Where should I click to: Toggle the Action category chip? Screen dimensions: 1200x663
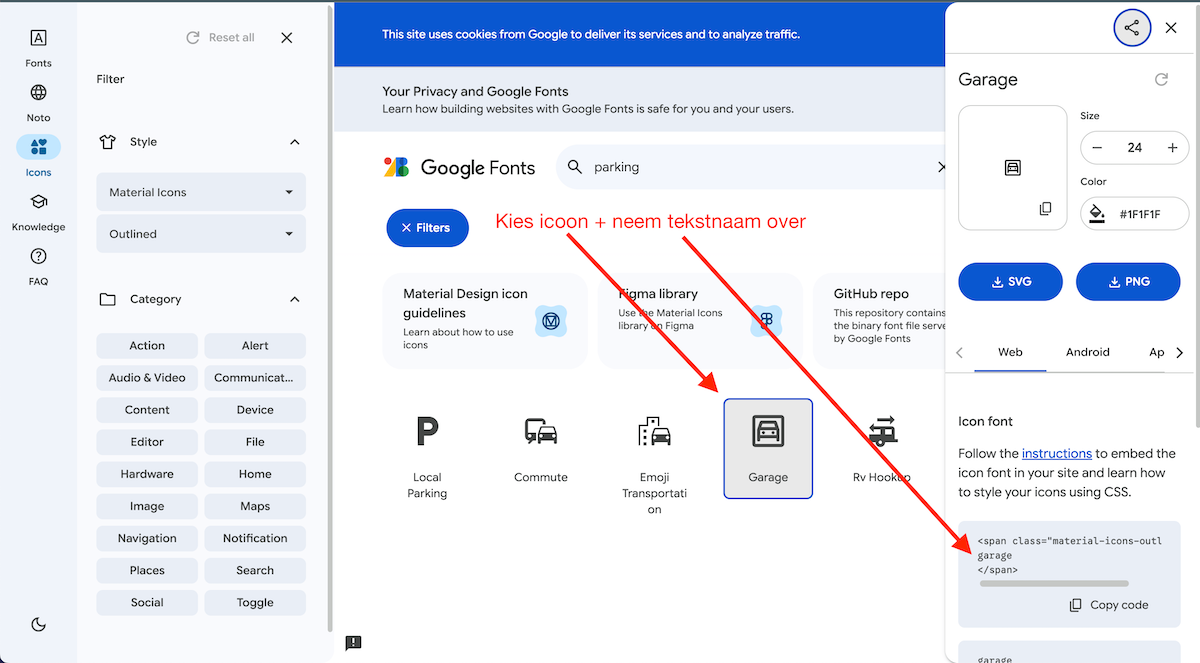click(147, 346)
